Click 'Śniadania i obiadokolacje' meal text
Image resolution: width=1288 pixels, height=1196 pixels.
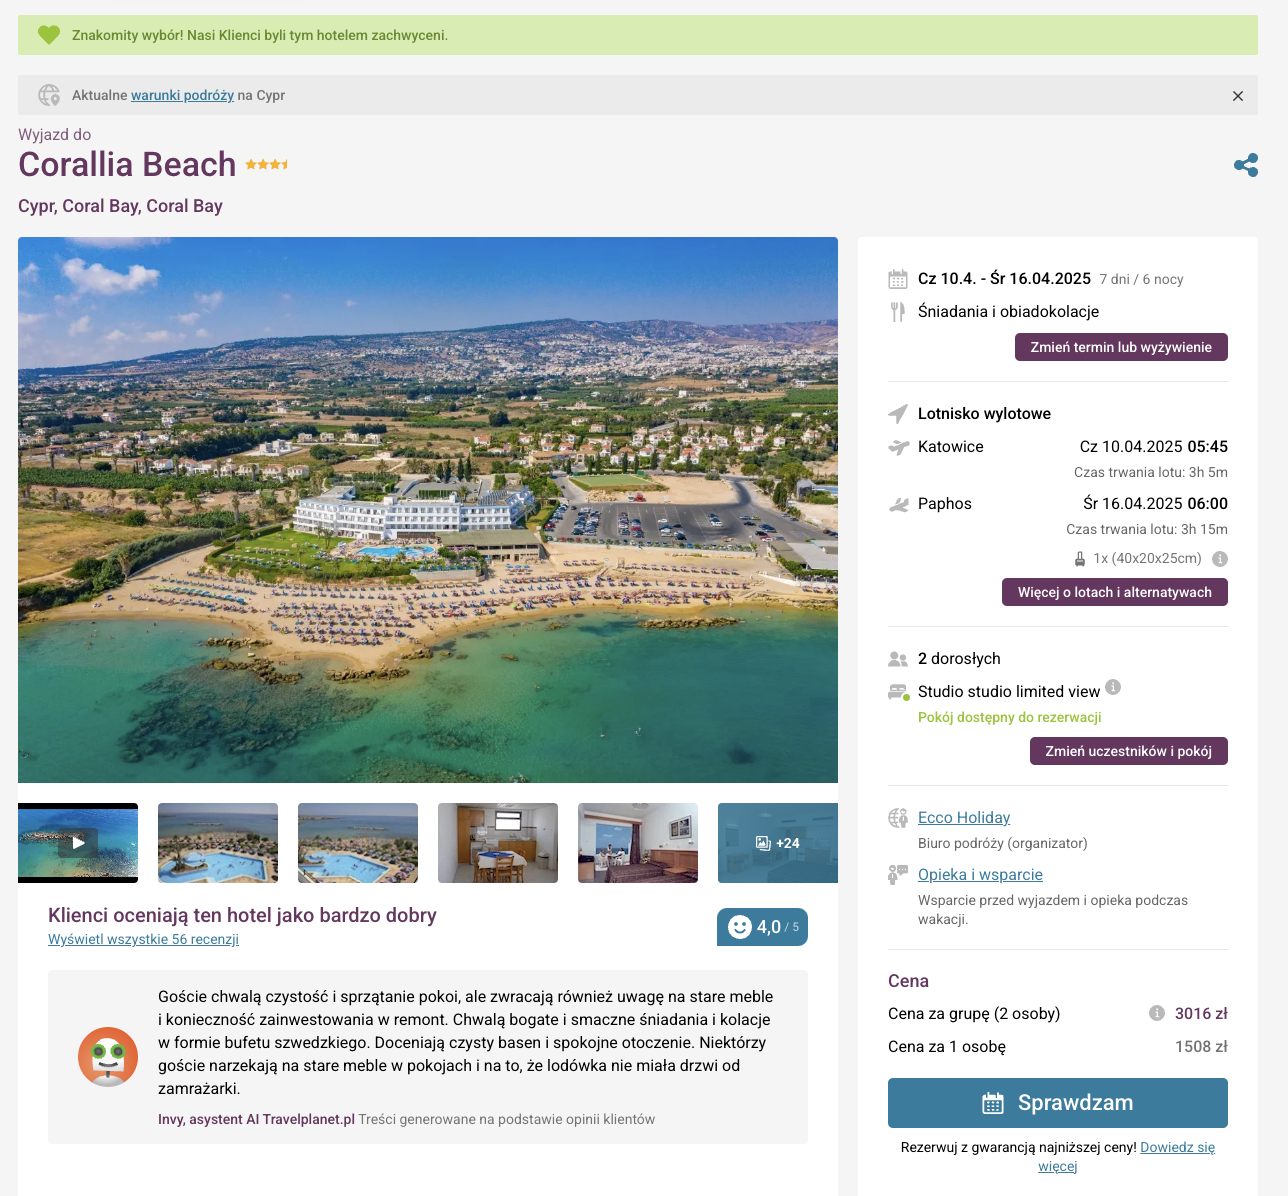point(1008,312)
